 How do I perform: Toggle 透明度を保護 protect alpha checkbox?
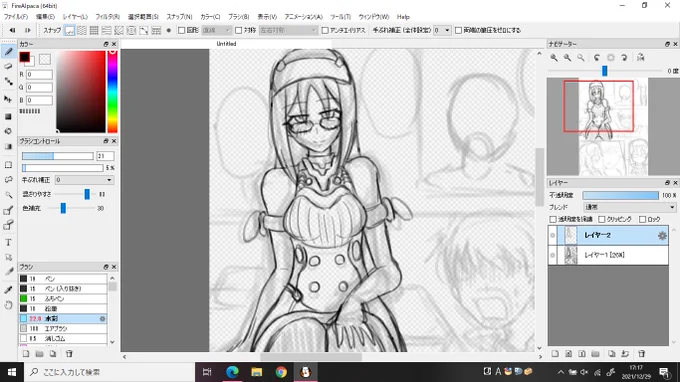coord(553,219)
